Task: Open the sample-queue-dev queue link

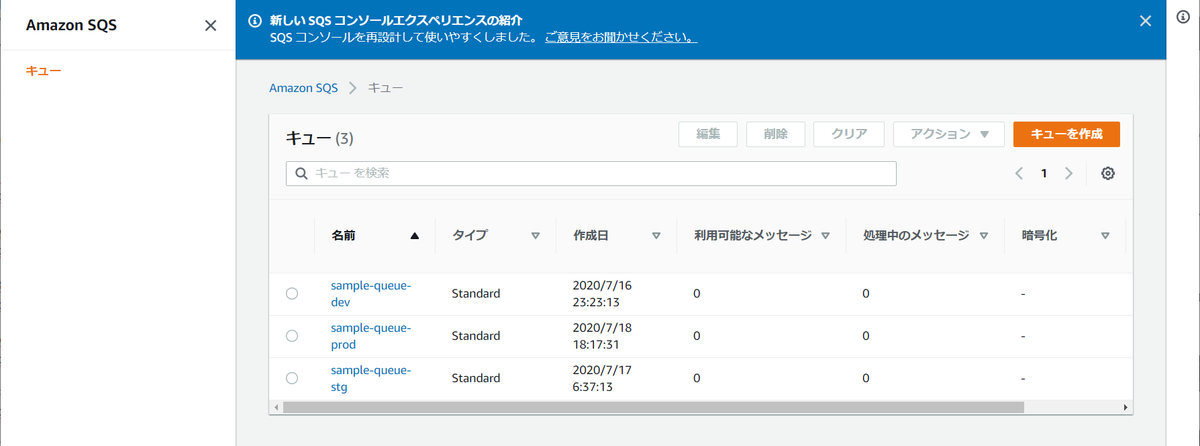Action: [x=371, y=294]
